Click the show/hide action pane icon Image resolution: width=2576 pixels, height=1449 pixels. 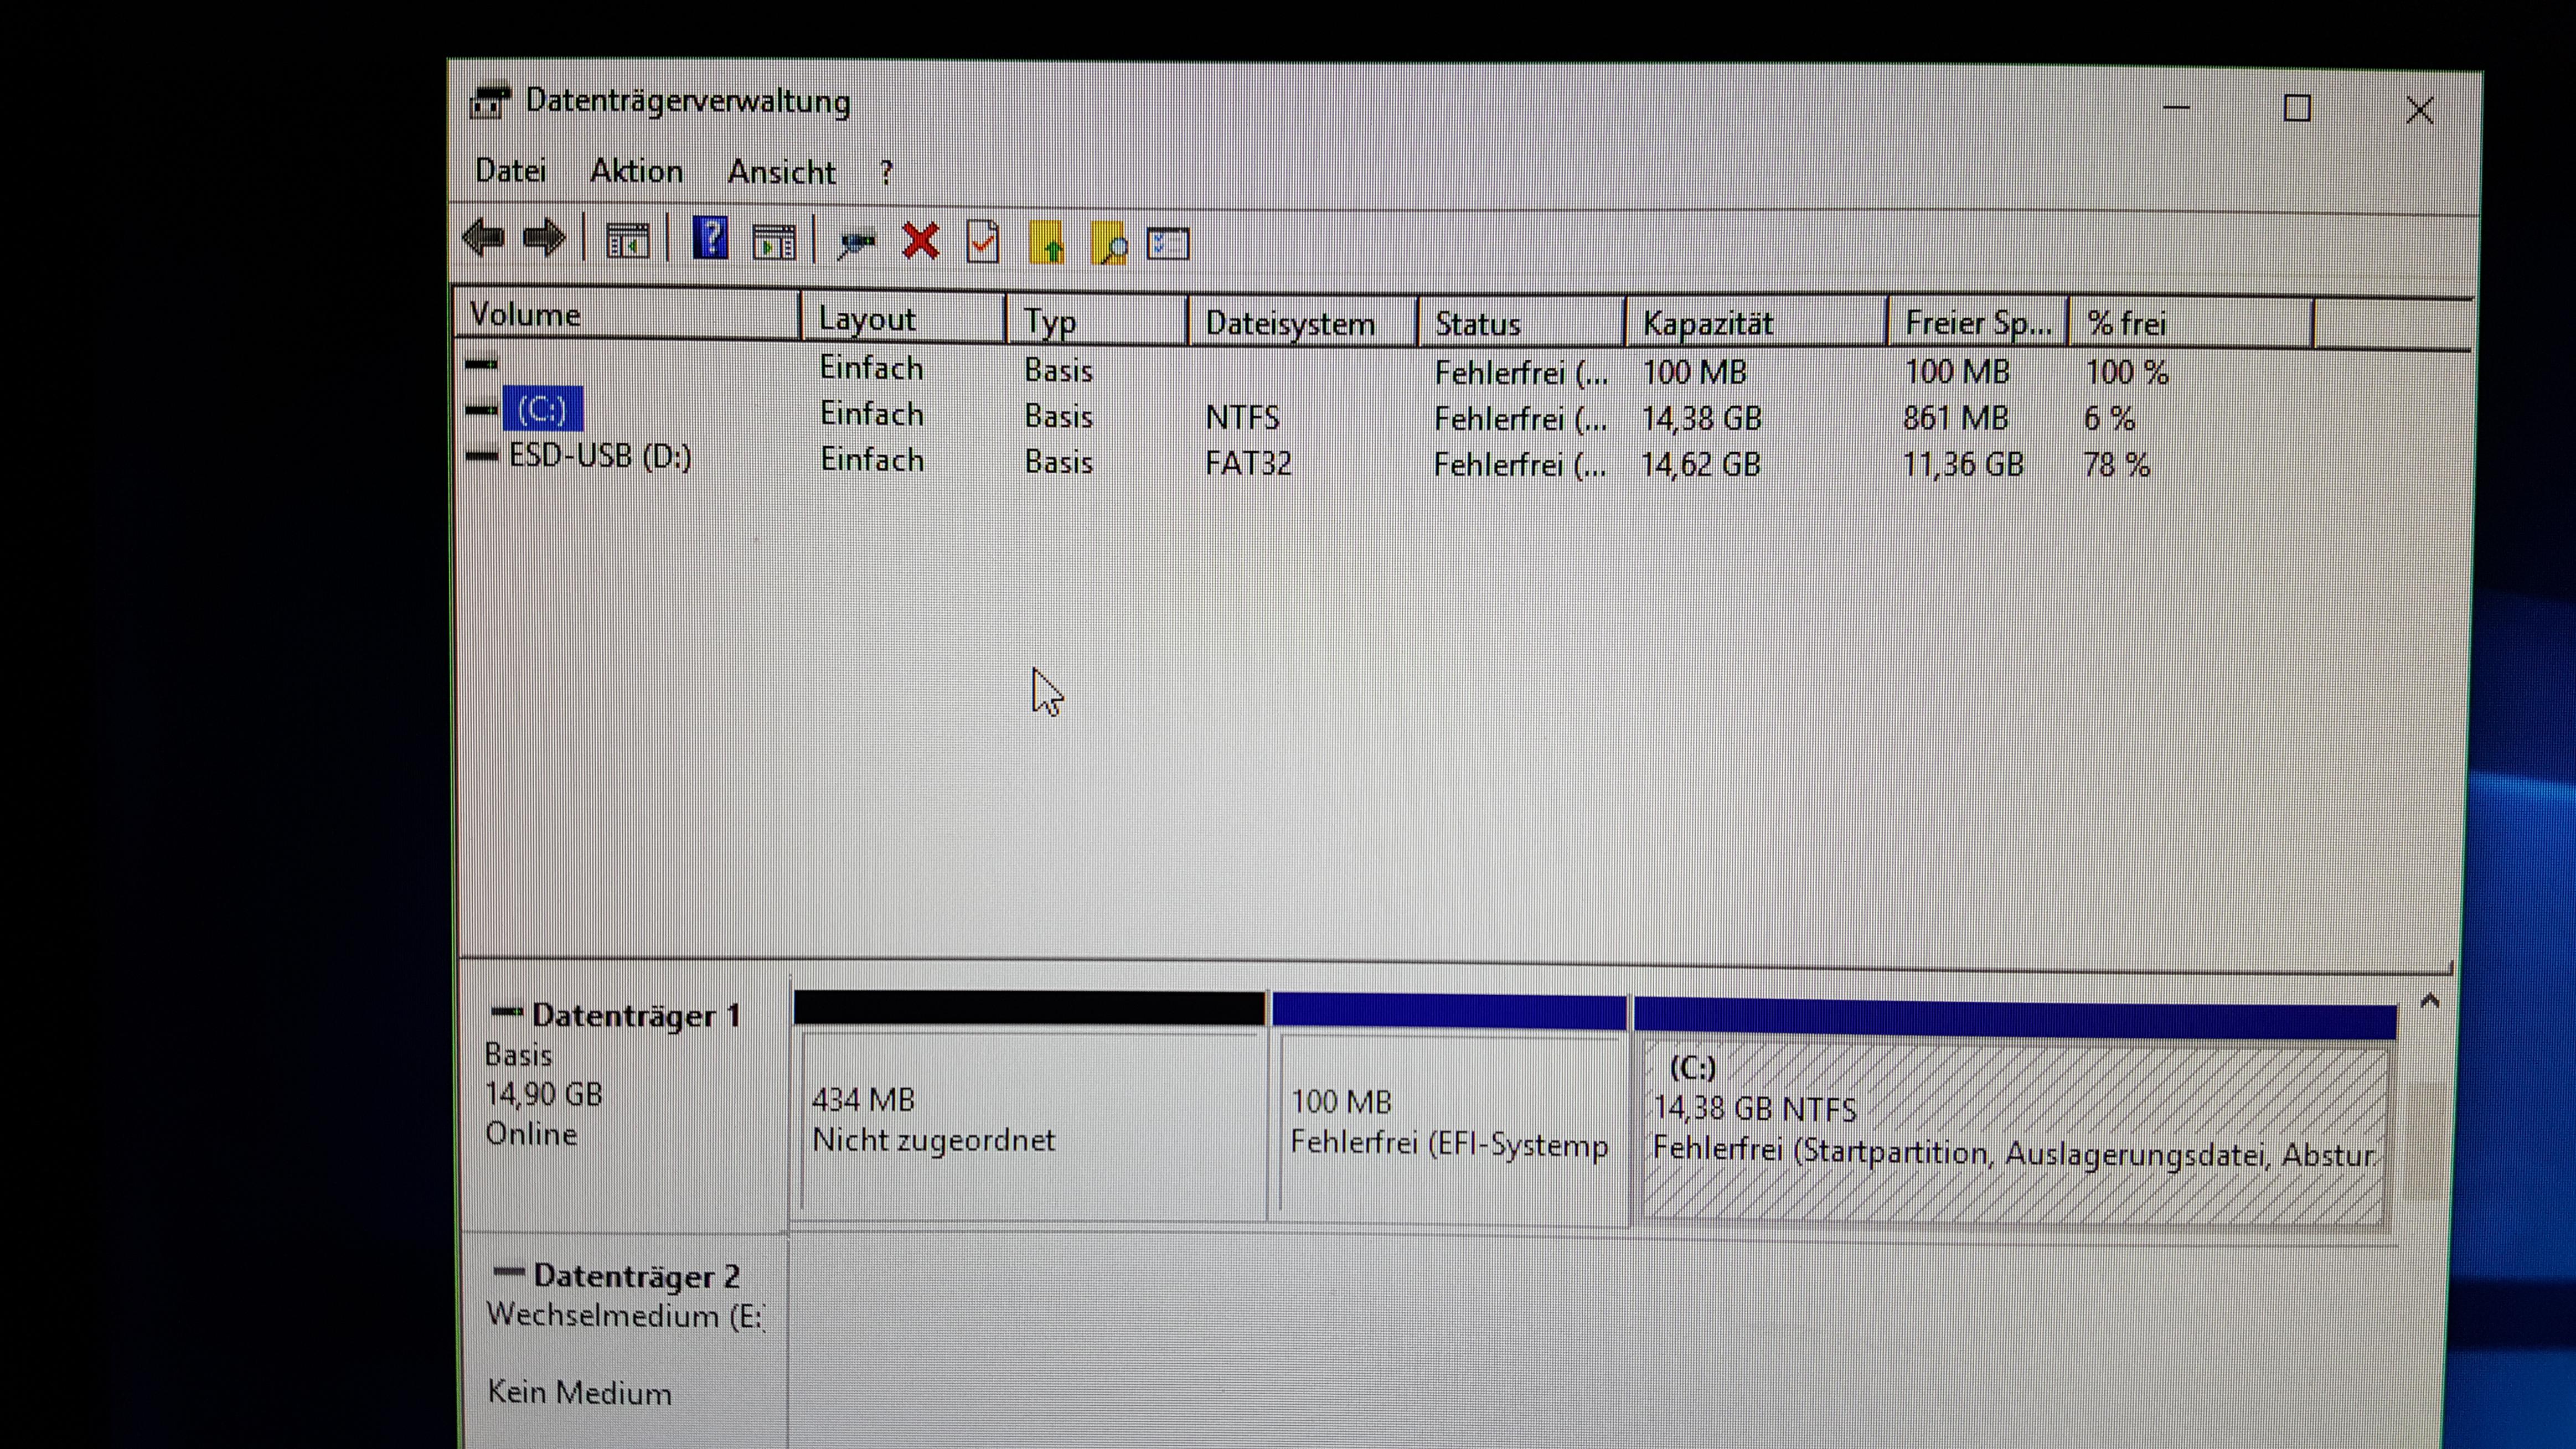[774, 242]
